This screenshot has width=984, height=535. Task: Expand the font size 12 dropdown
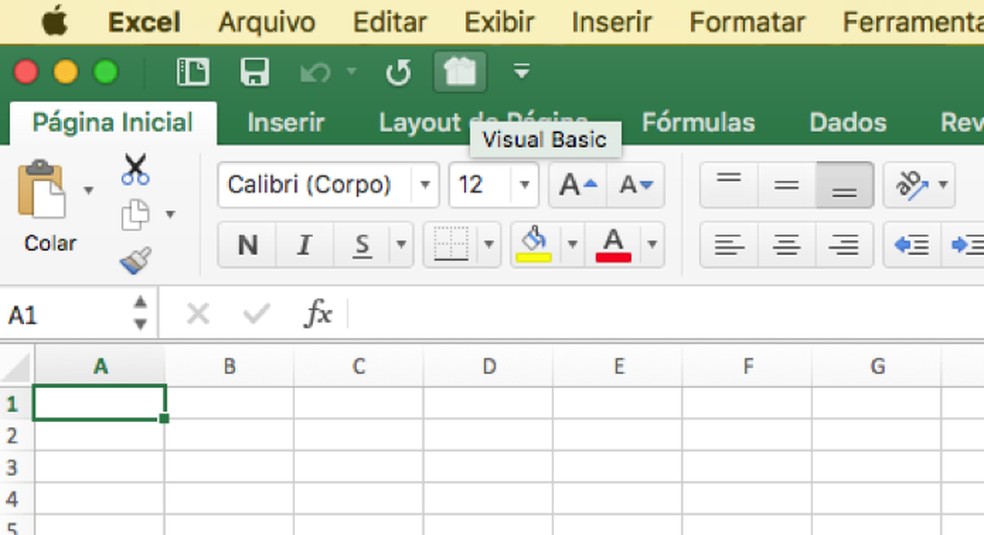point(524,185)
